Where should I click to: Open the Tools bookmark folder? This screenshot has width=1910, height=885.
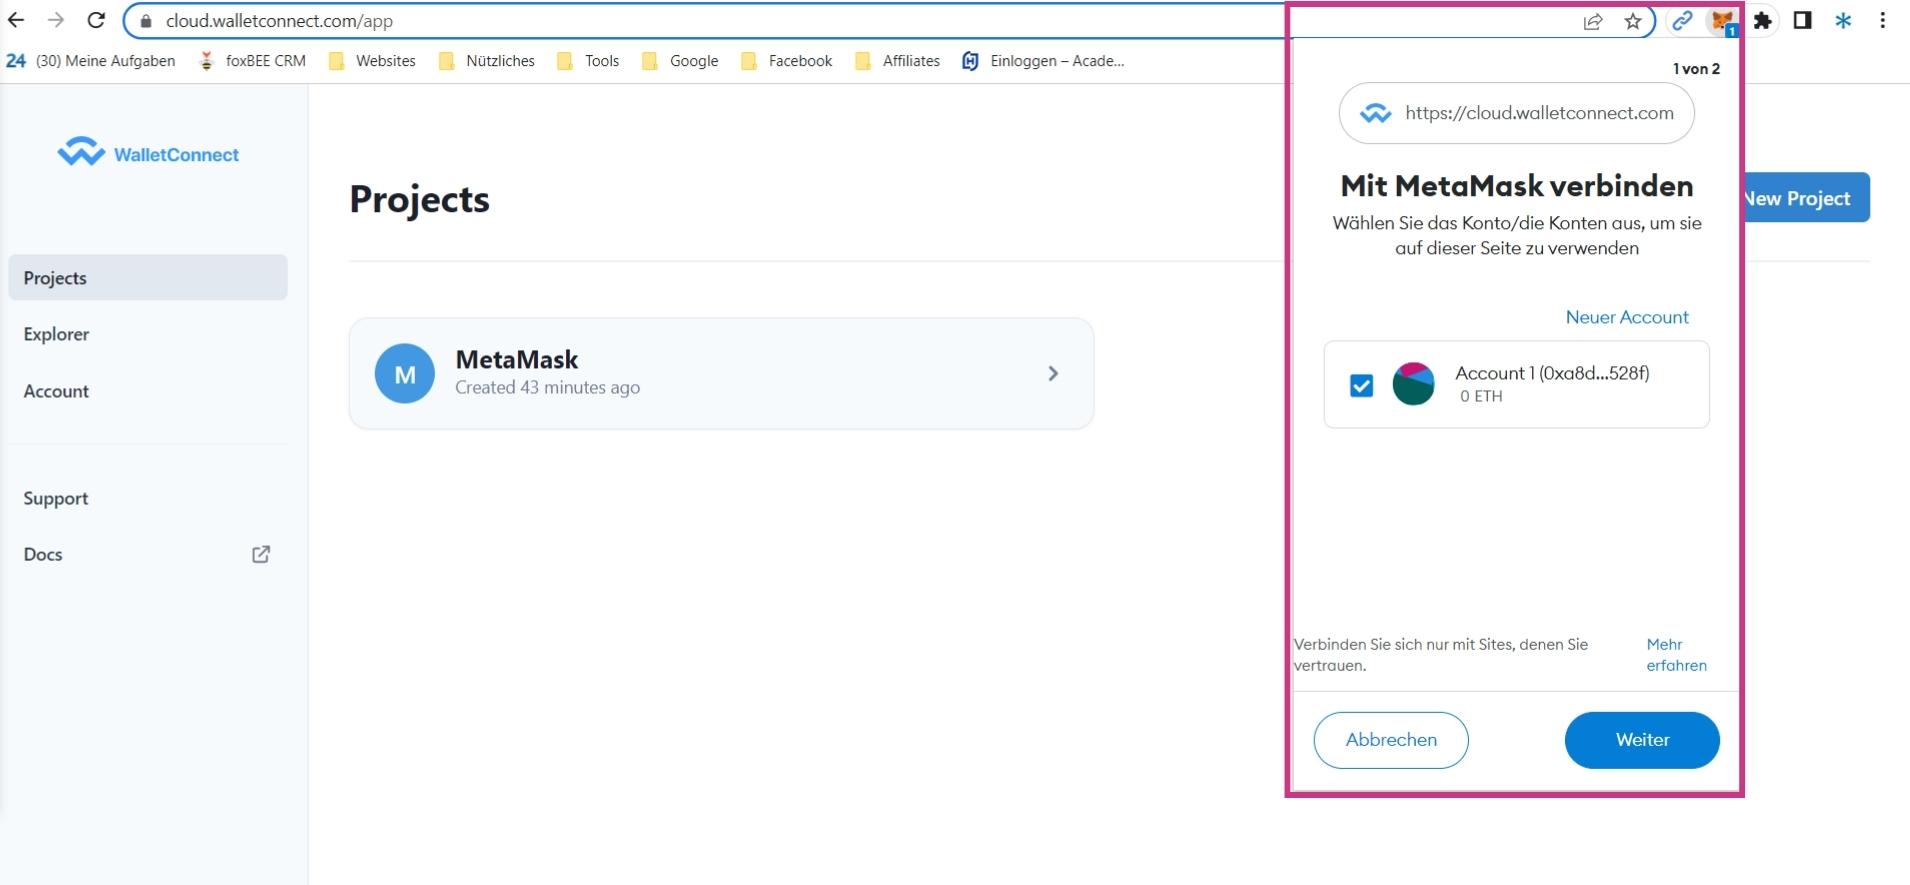589,61
